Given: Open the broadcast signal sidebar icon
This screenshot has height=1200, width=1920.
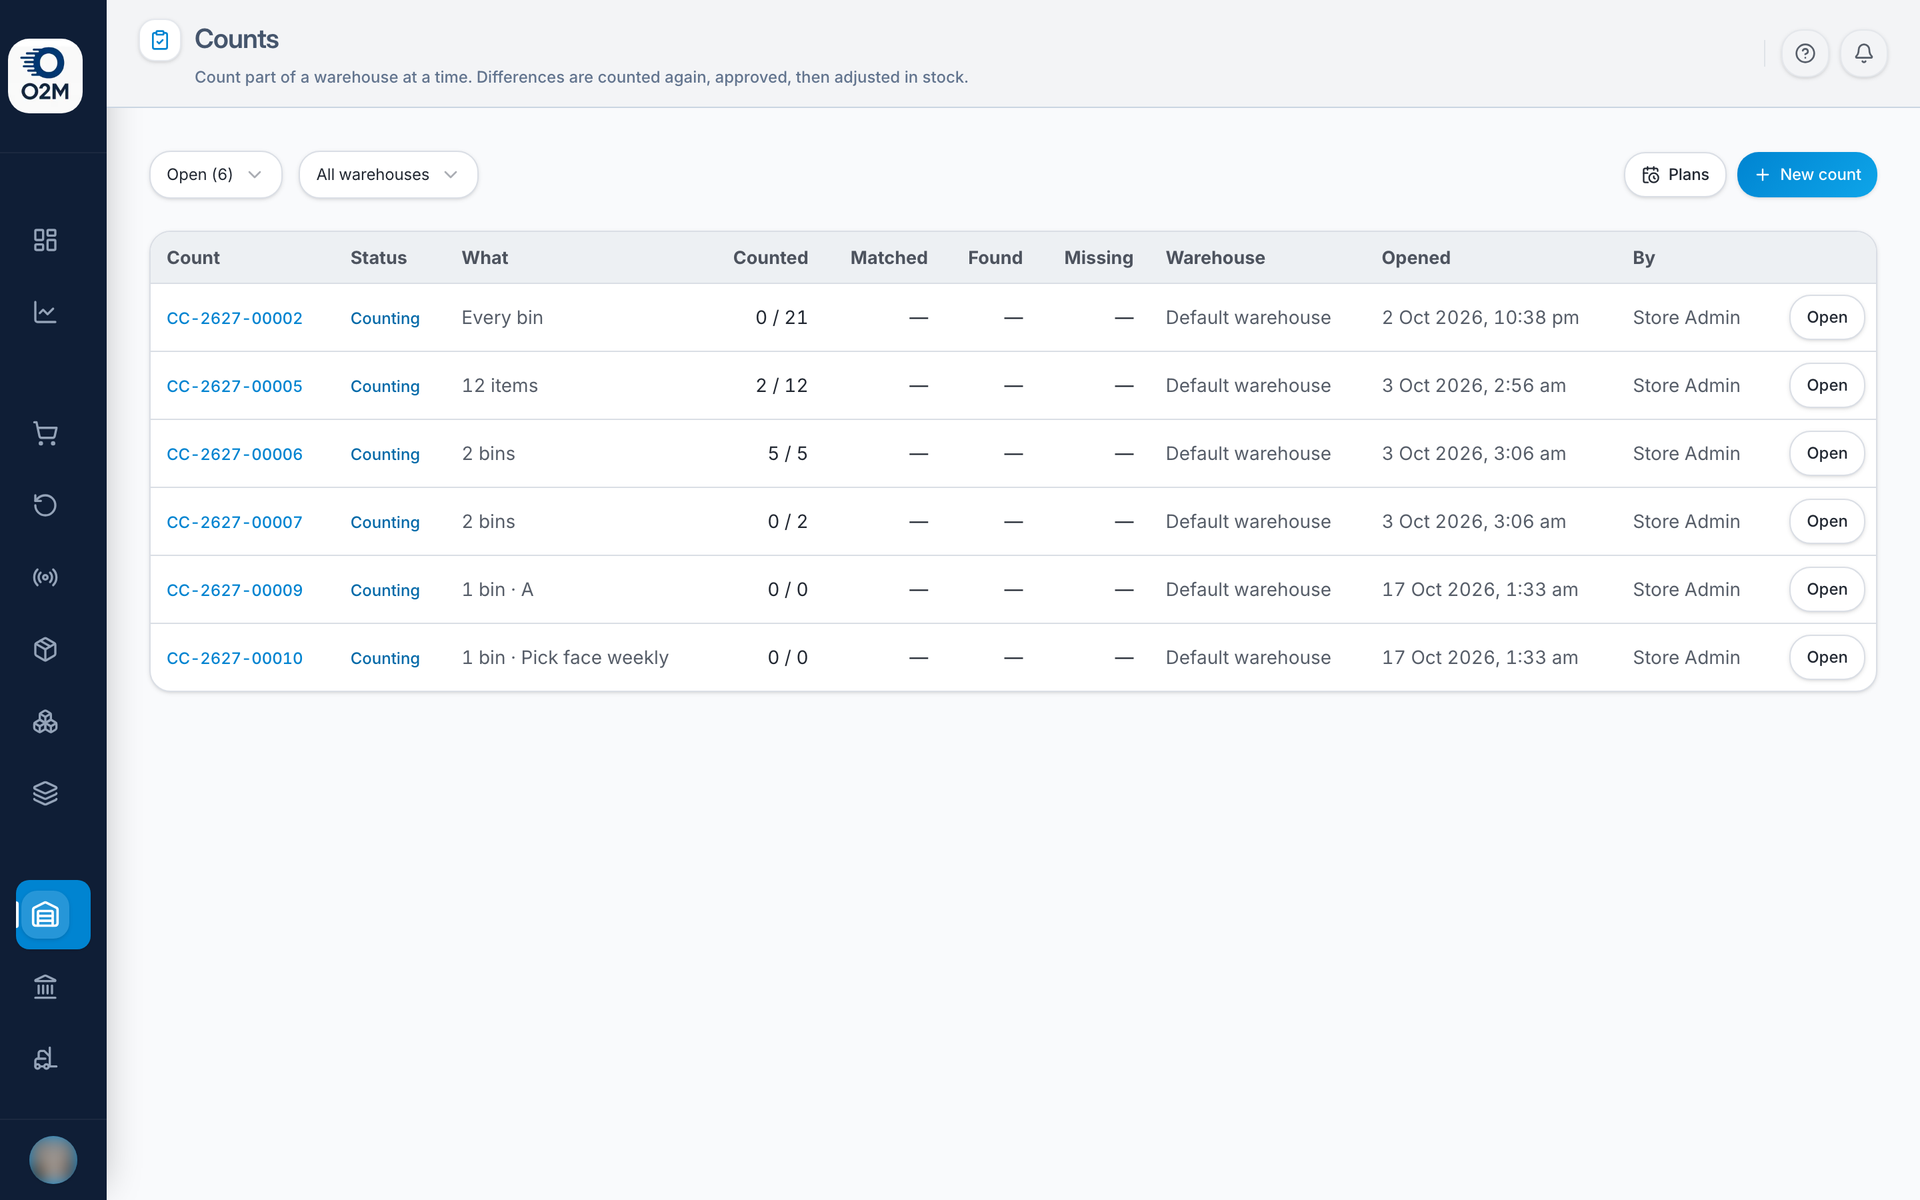Looking at the screenshot, I should point(45,577).
